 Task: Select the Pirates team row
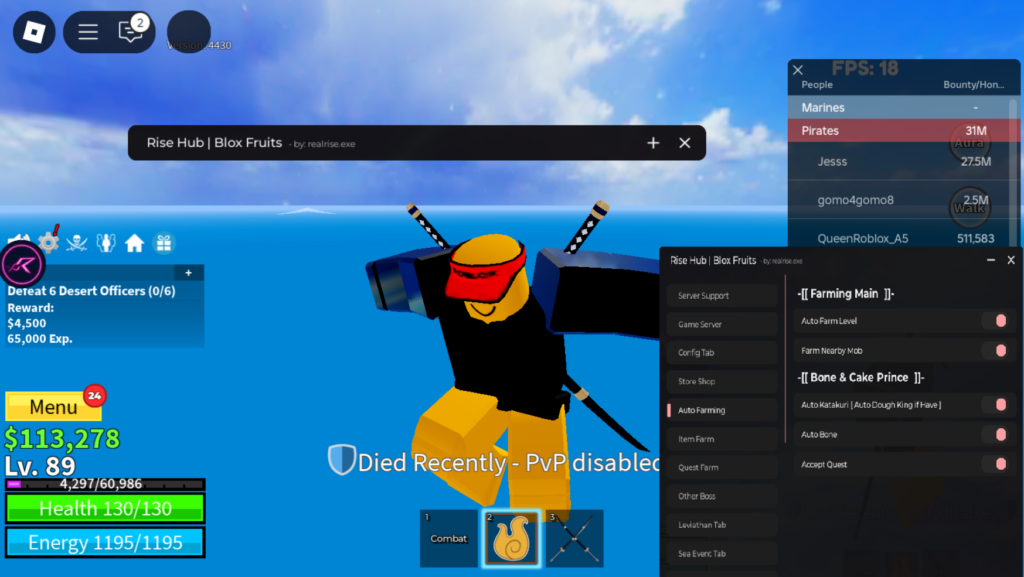(899, 131)
